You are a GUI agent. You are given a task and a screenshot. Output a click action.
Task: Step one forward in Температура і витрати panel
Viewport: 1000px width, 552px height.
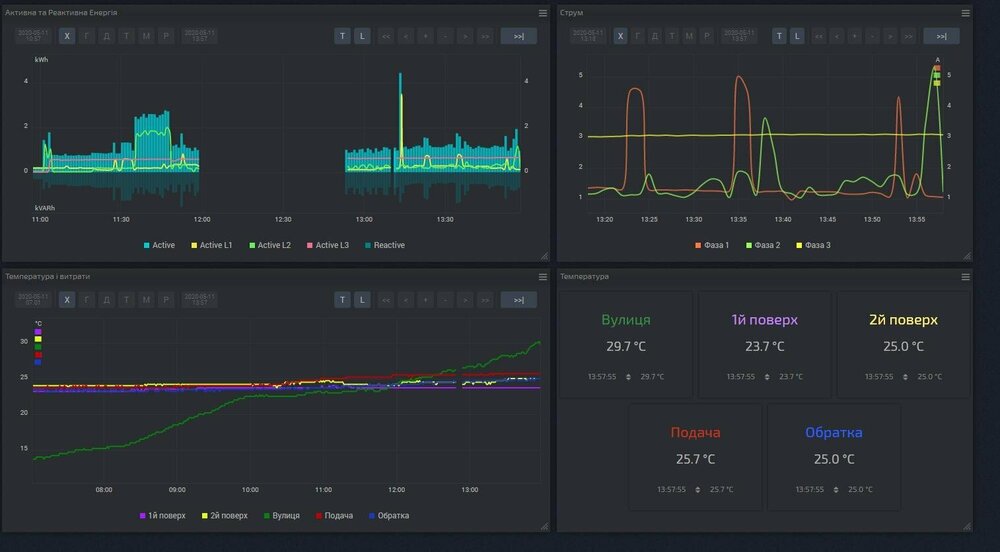[465, 300]
